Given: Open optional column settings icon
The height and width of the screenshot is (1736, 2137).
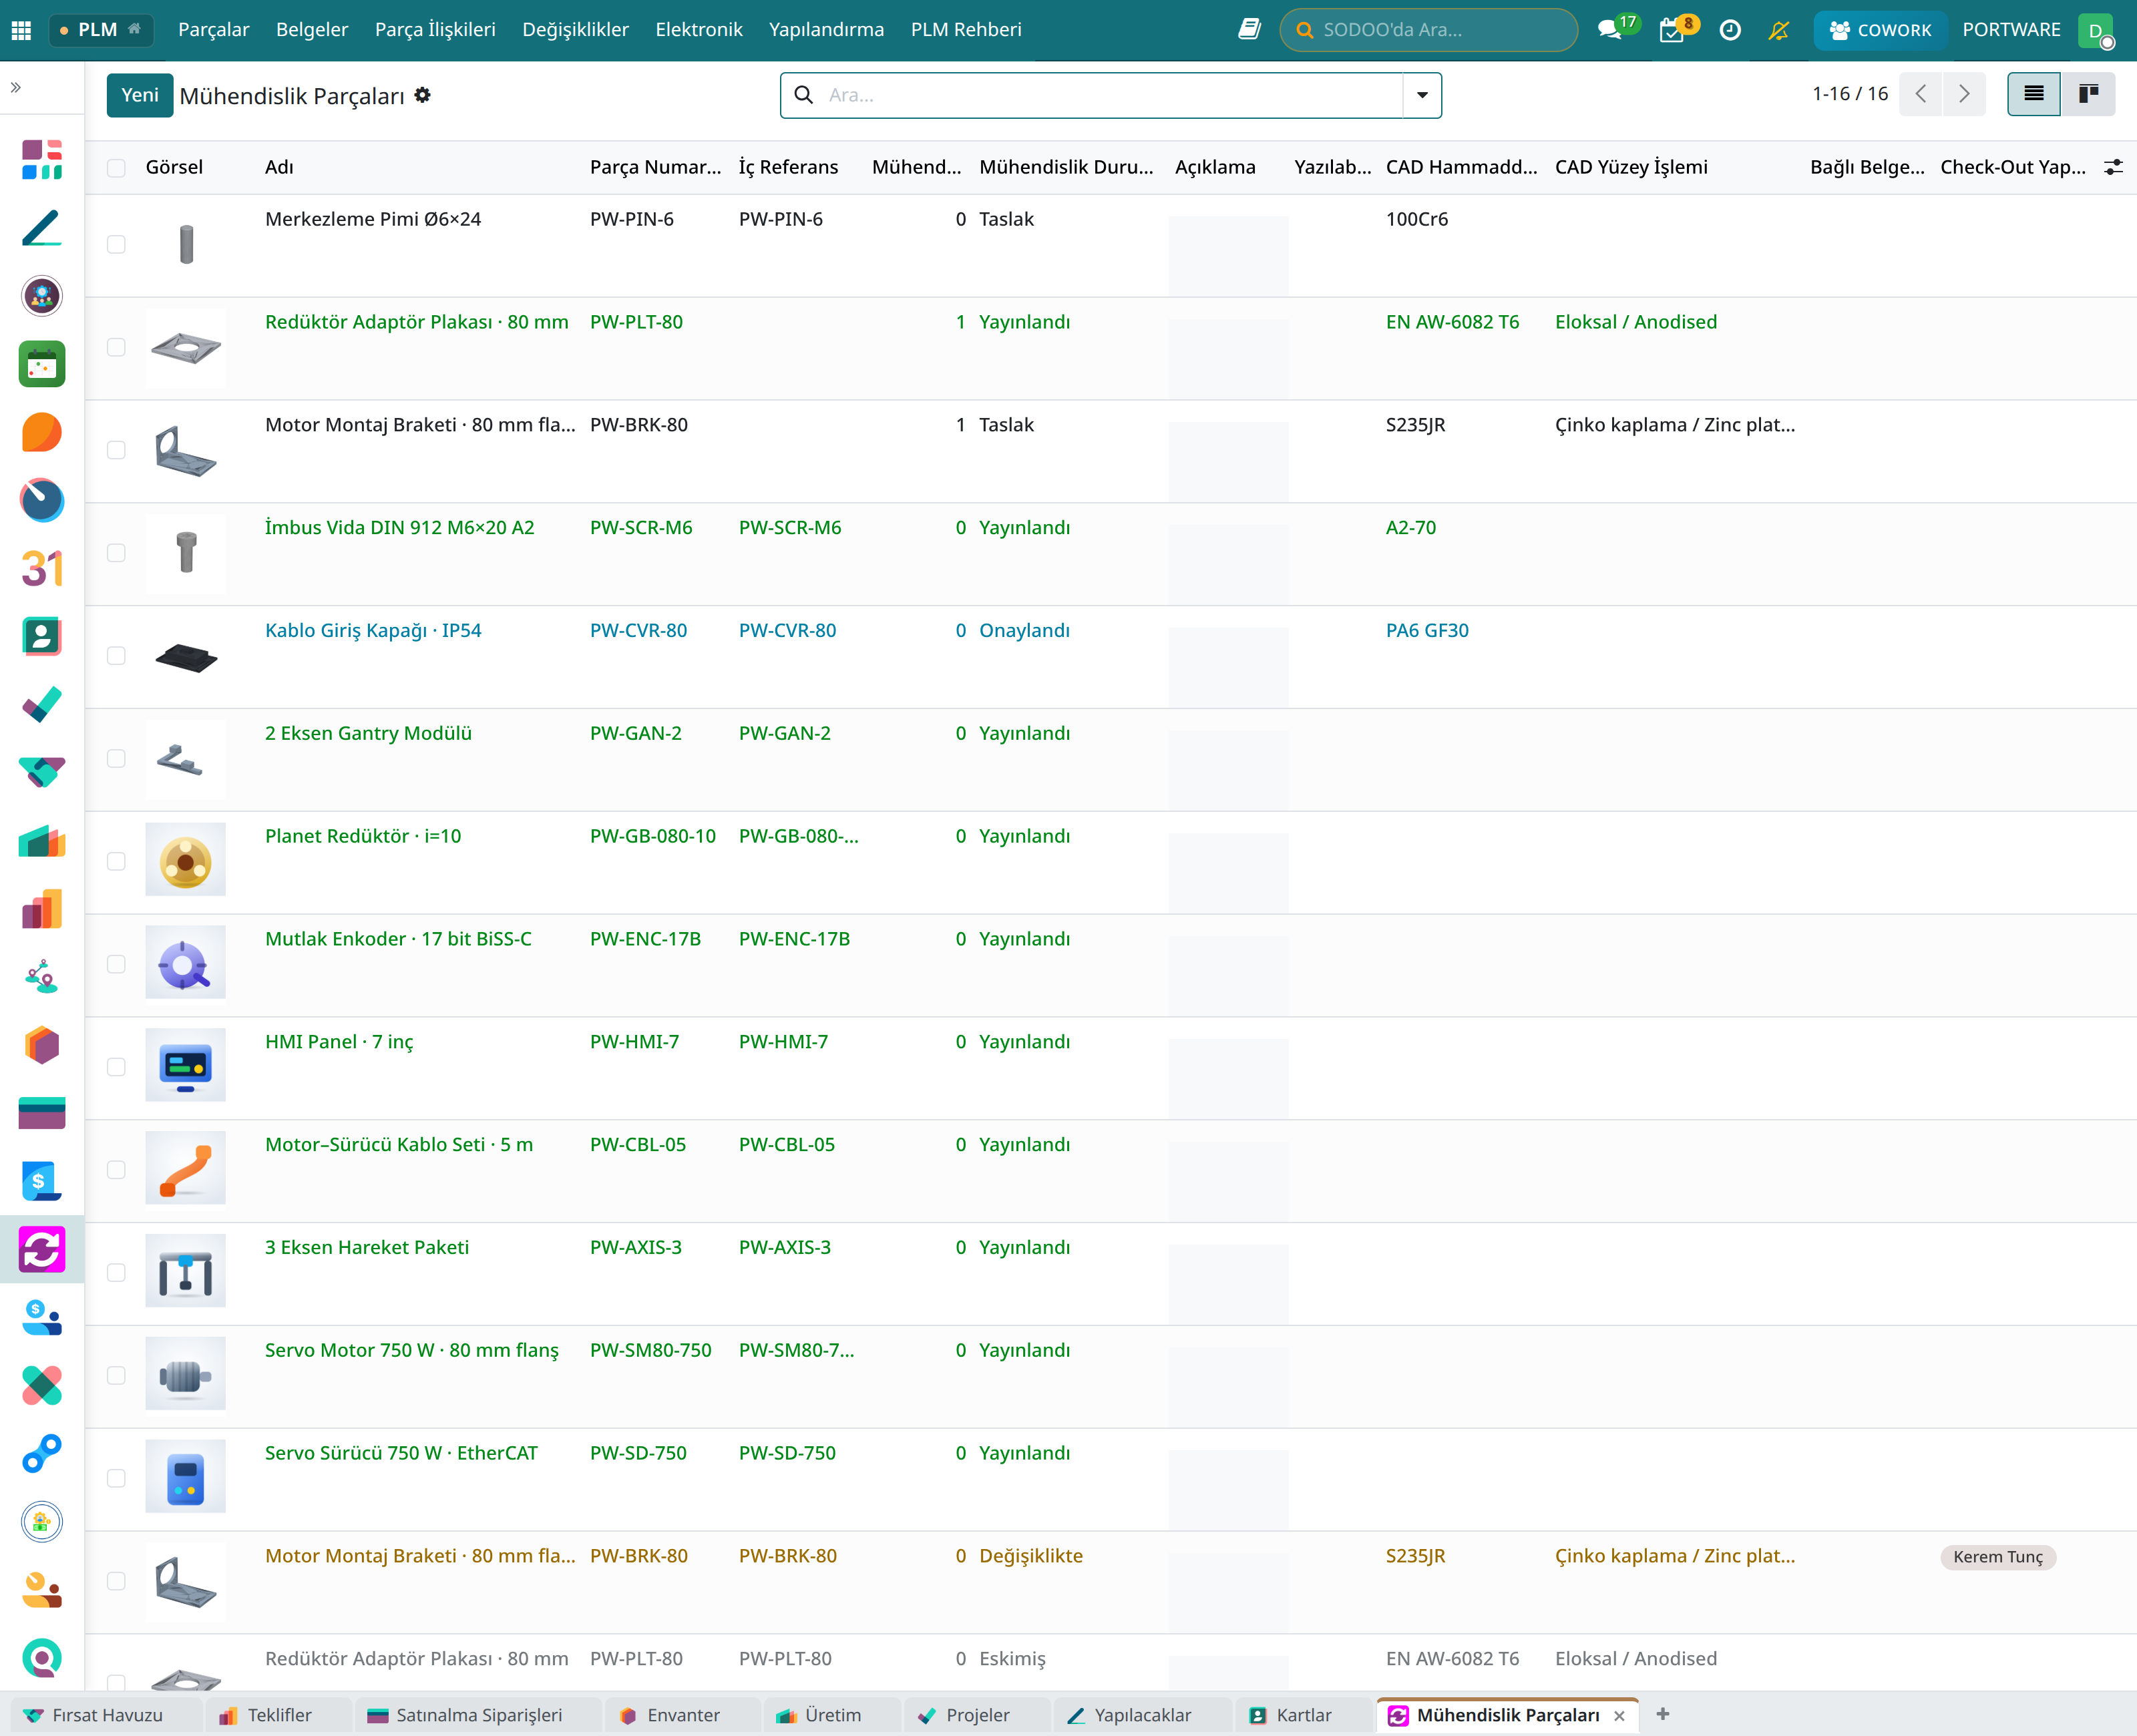Looking at the screenshot, I should (2113, 167).
